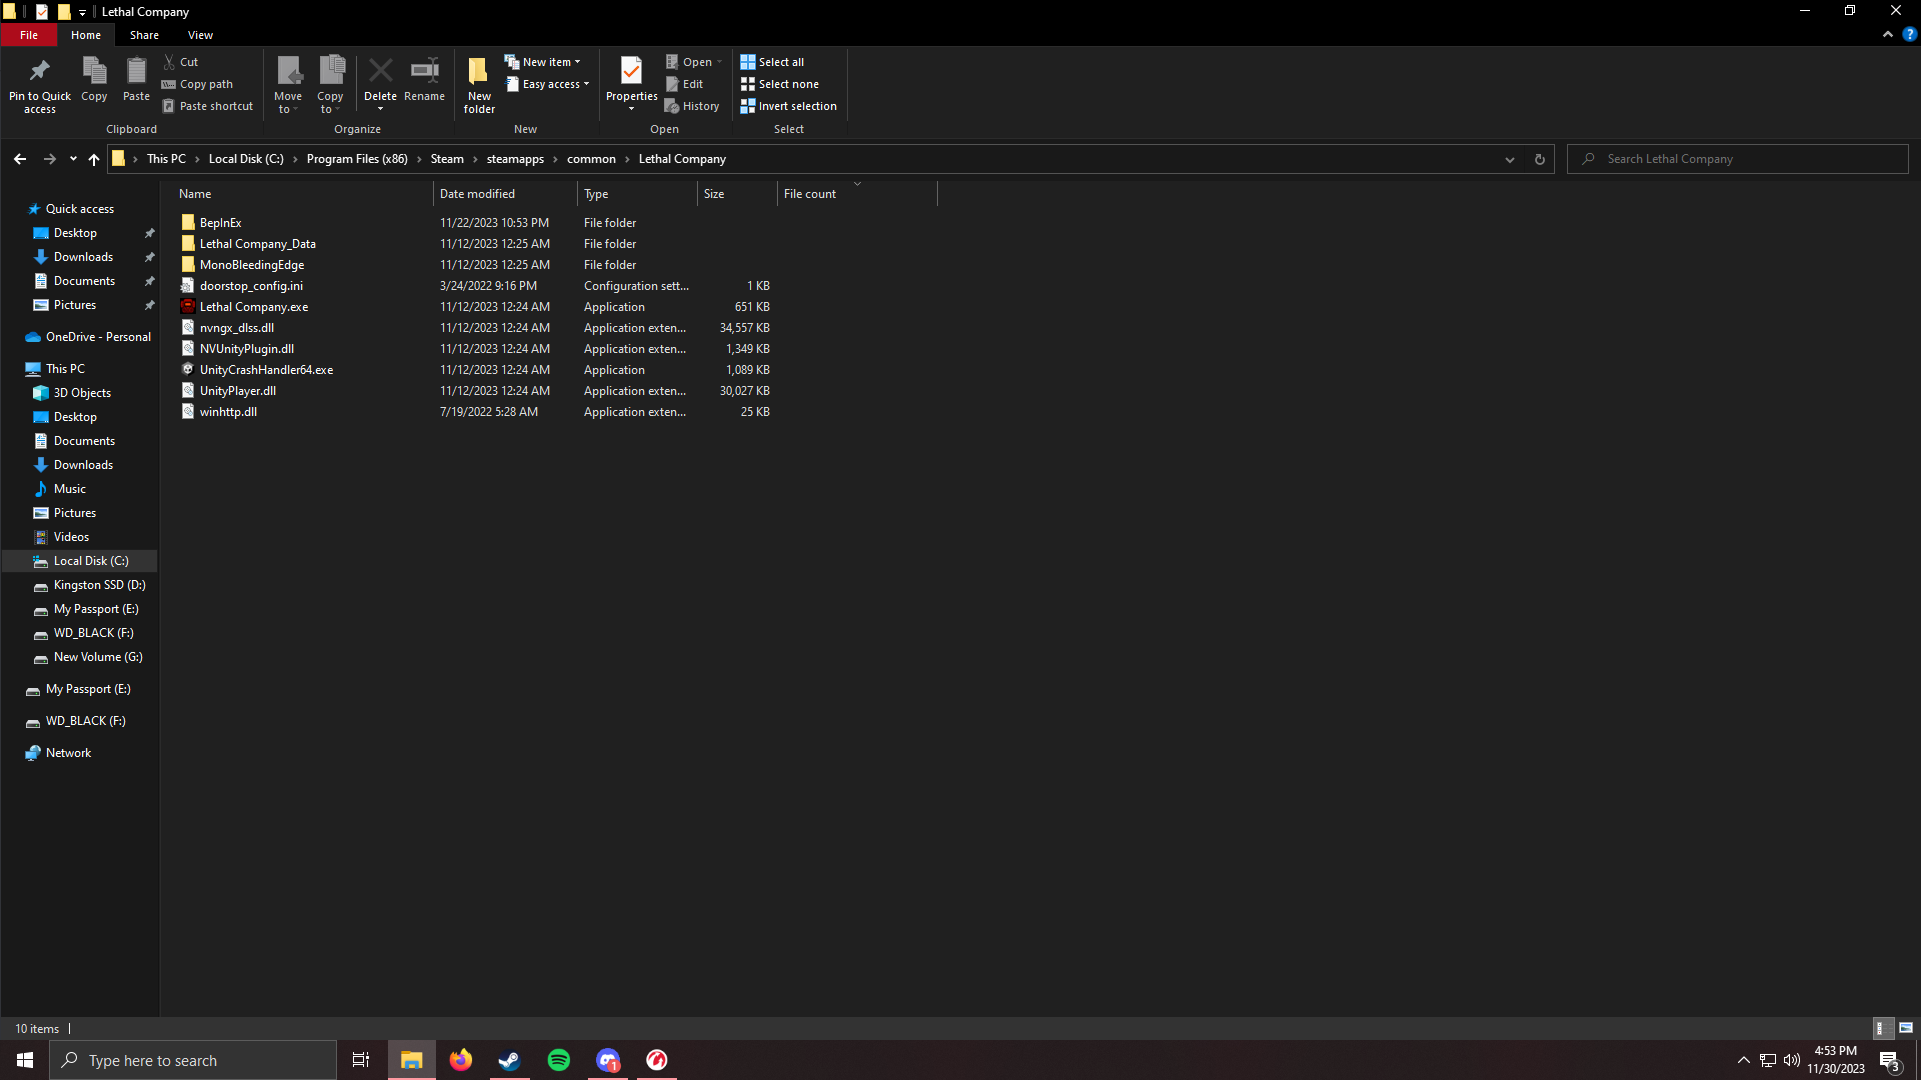Open the address bar history dropdown
The width and height of the screenshot is (1921, 1080).
tap(1509, 159)
